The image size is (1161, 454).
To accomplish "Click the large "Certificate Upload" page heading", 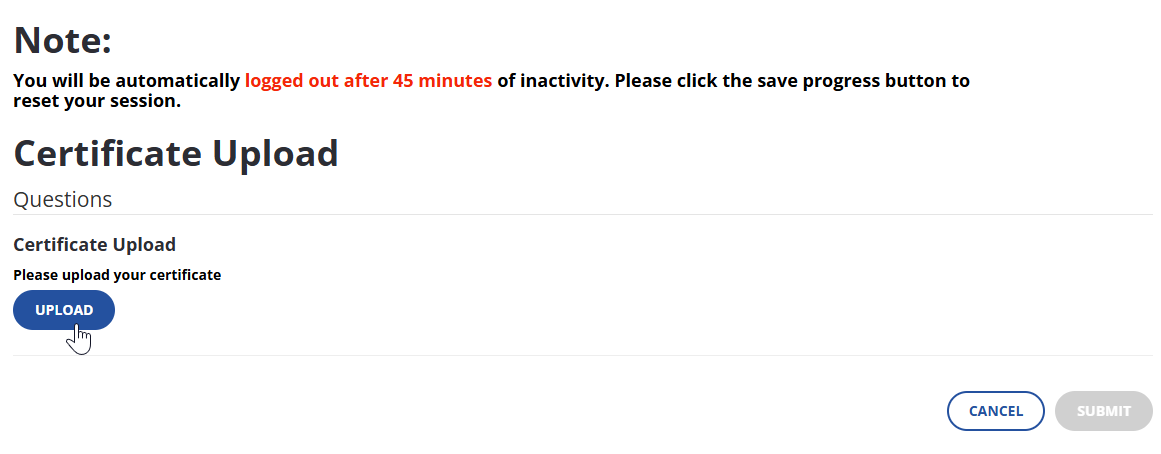I will (176, 153).
